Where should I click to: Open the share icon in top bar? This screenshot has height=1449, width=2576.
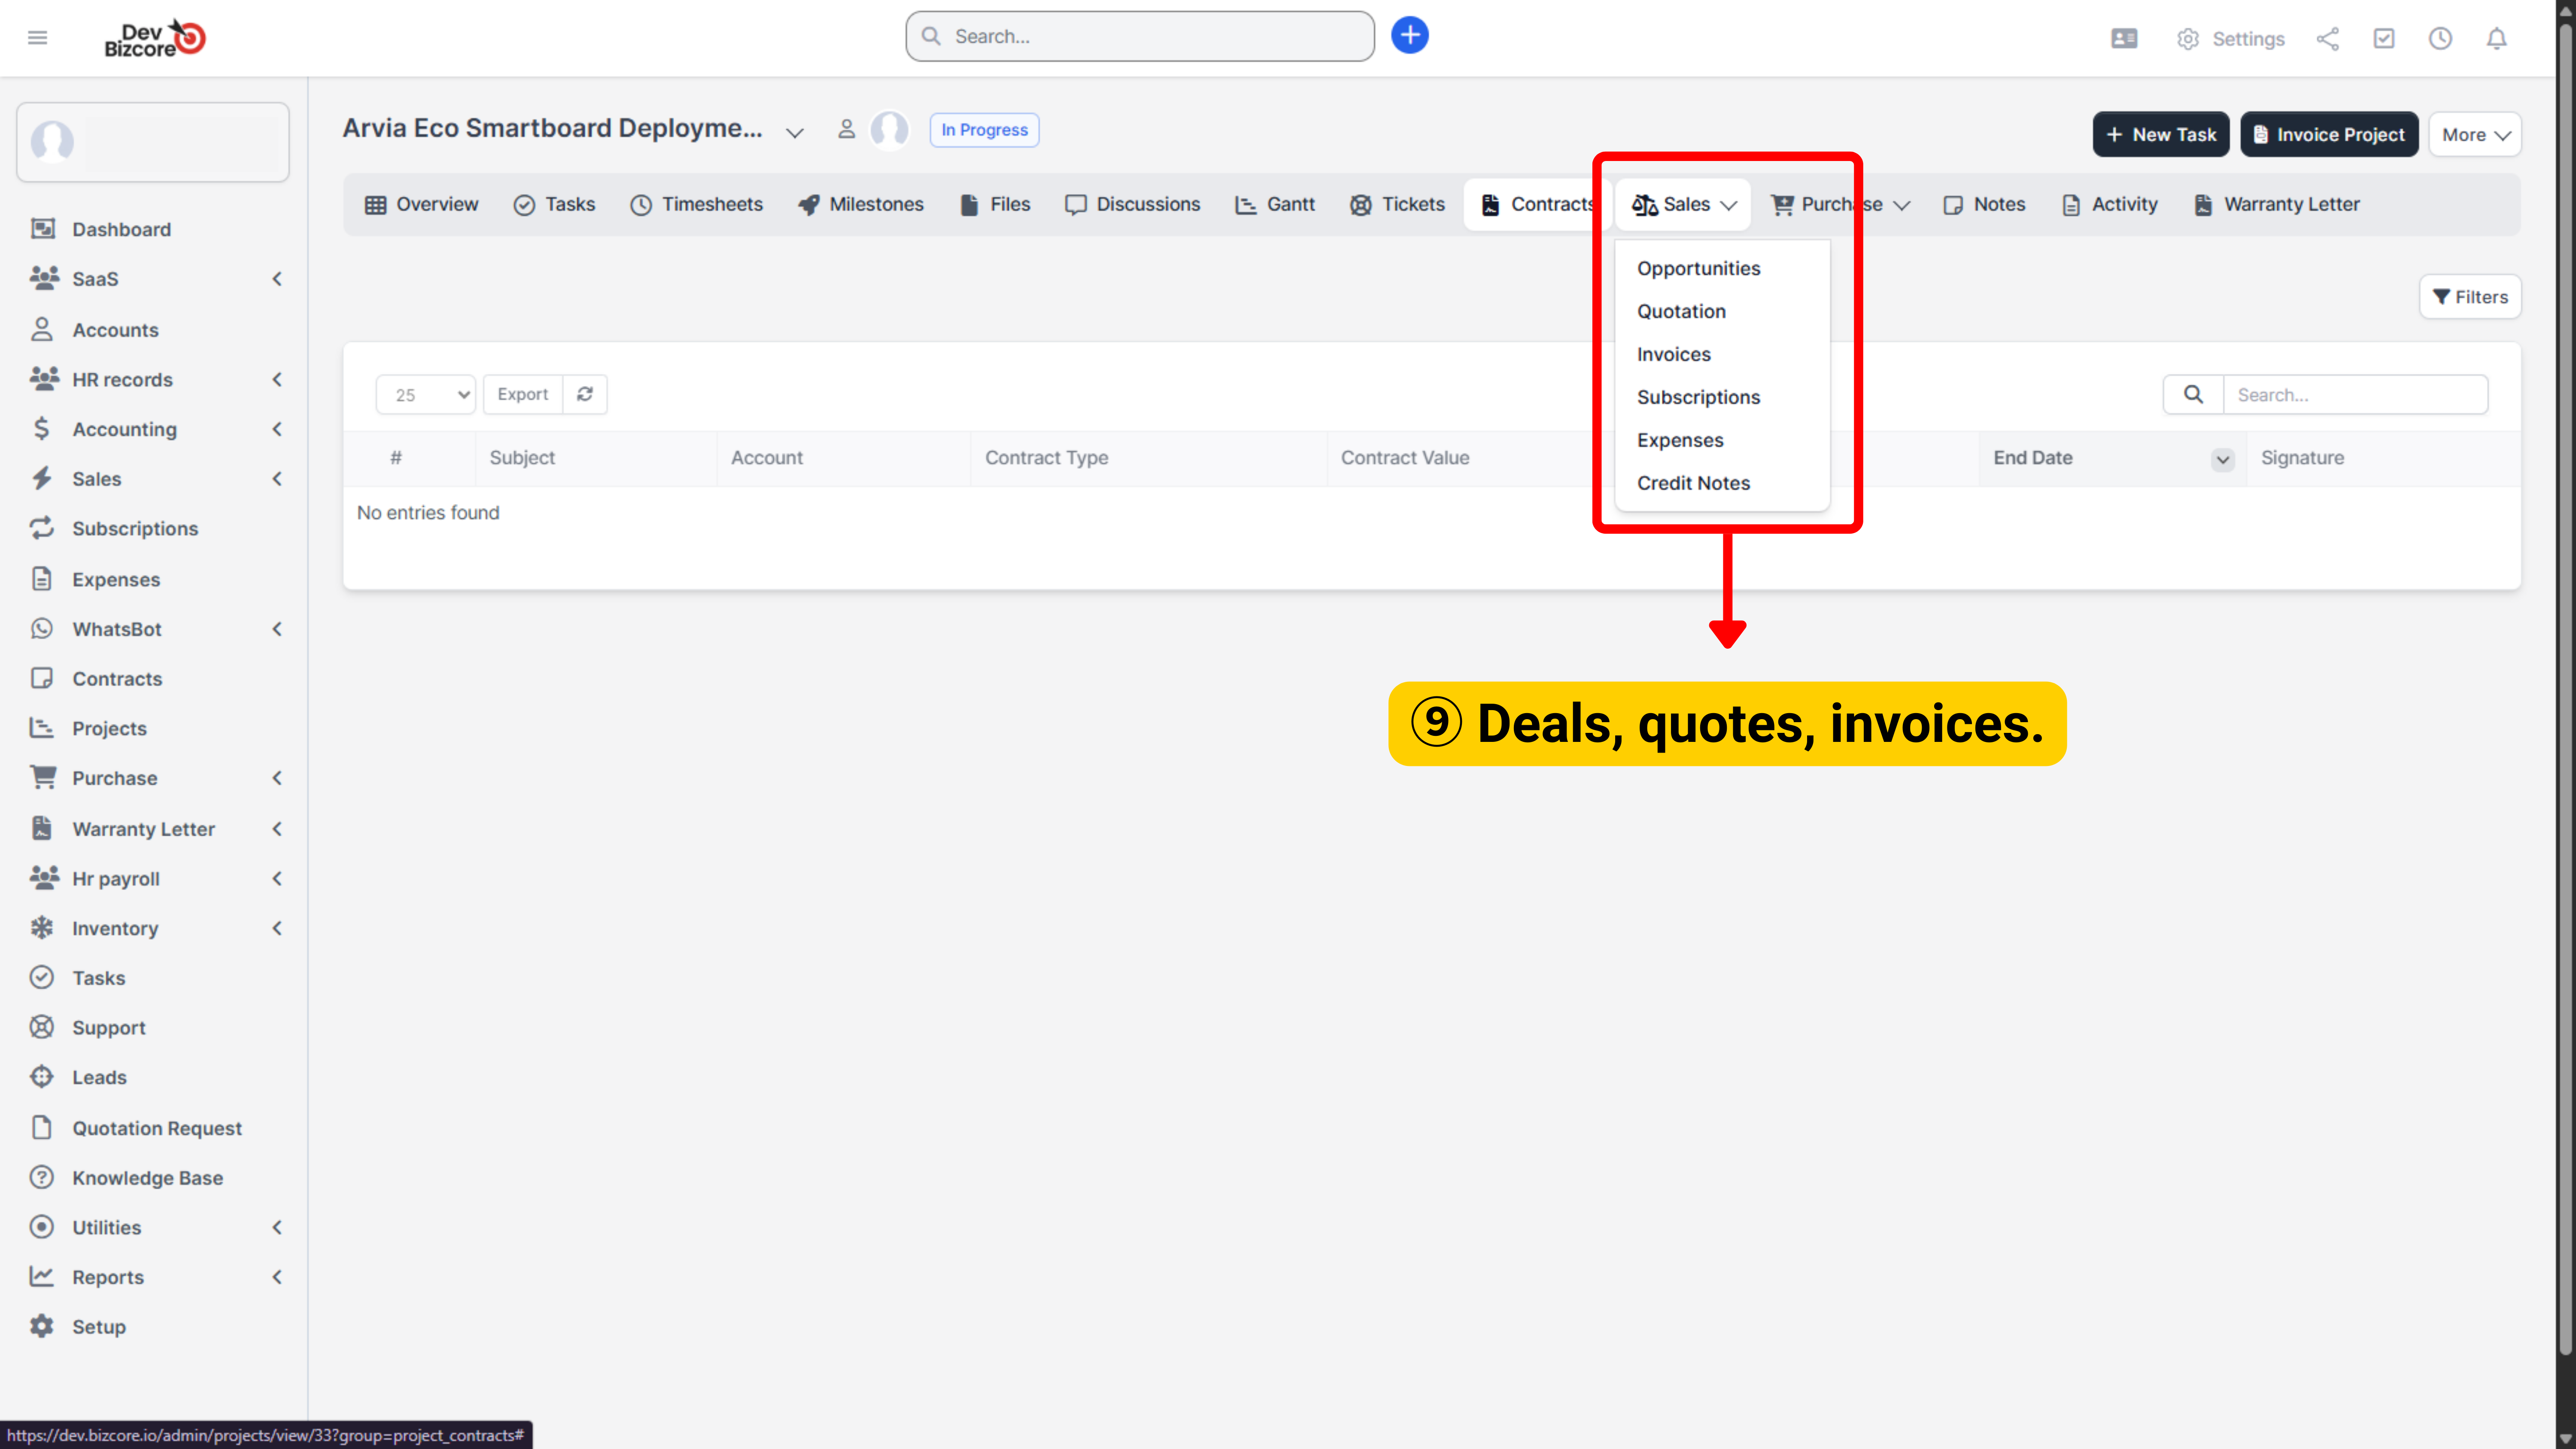pyautogui.click(x=2327, y=38)
